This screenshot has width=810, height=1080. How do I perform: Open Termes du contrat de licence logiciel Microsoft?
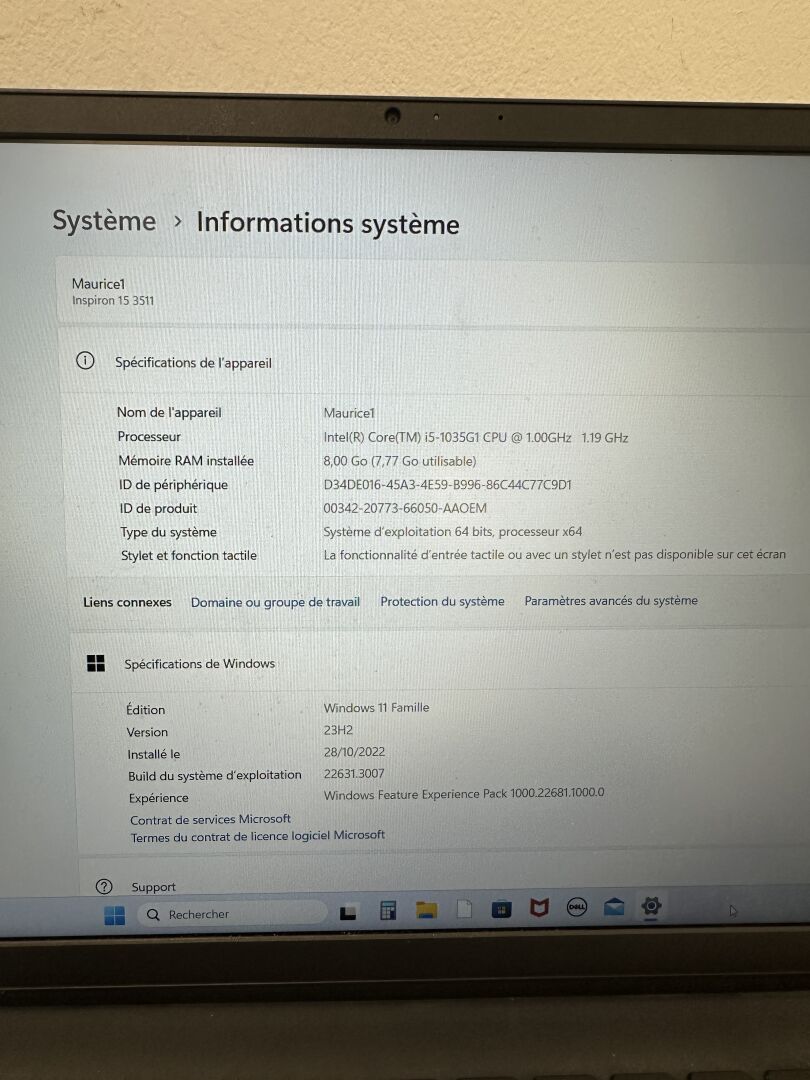(x=258, y=836)
